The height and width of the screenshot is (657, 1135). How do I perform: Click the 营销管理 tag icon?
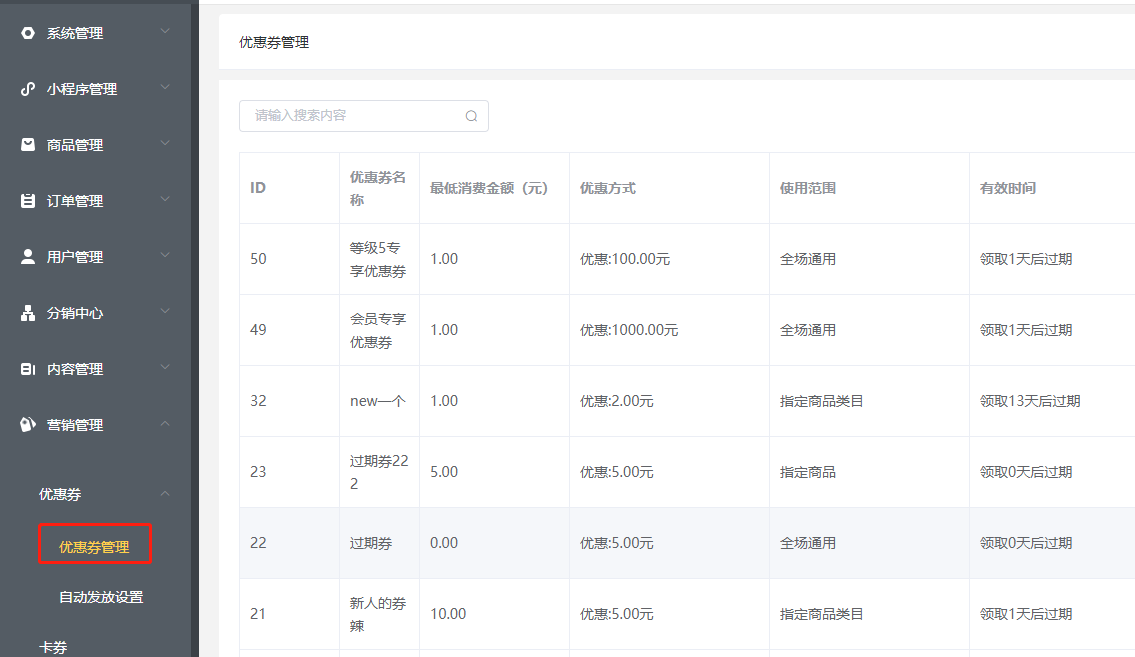pos(28,425)
